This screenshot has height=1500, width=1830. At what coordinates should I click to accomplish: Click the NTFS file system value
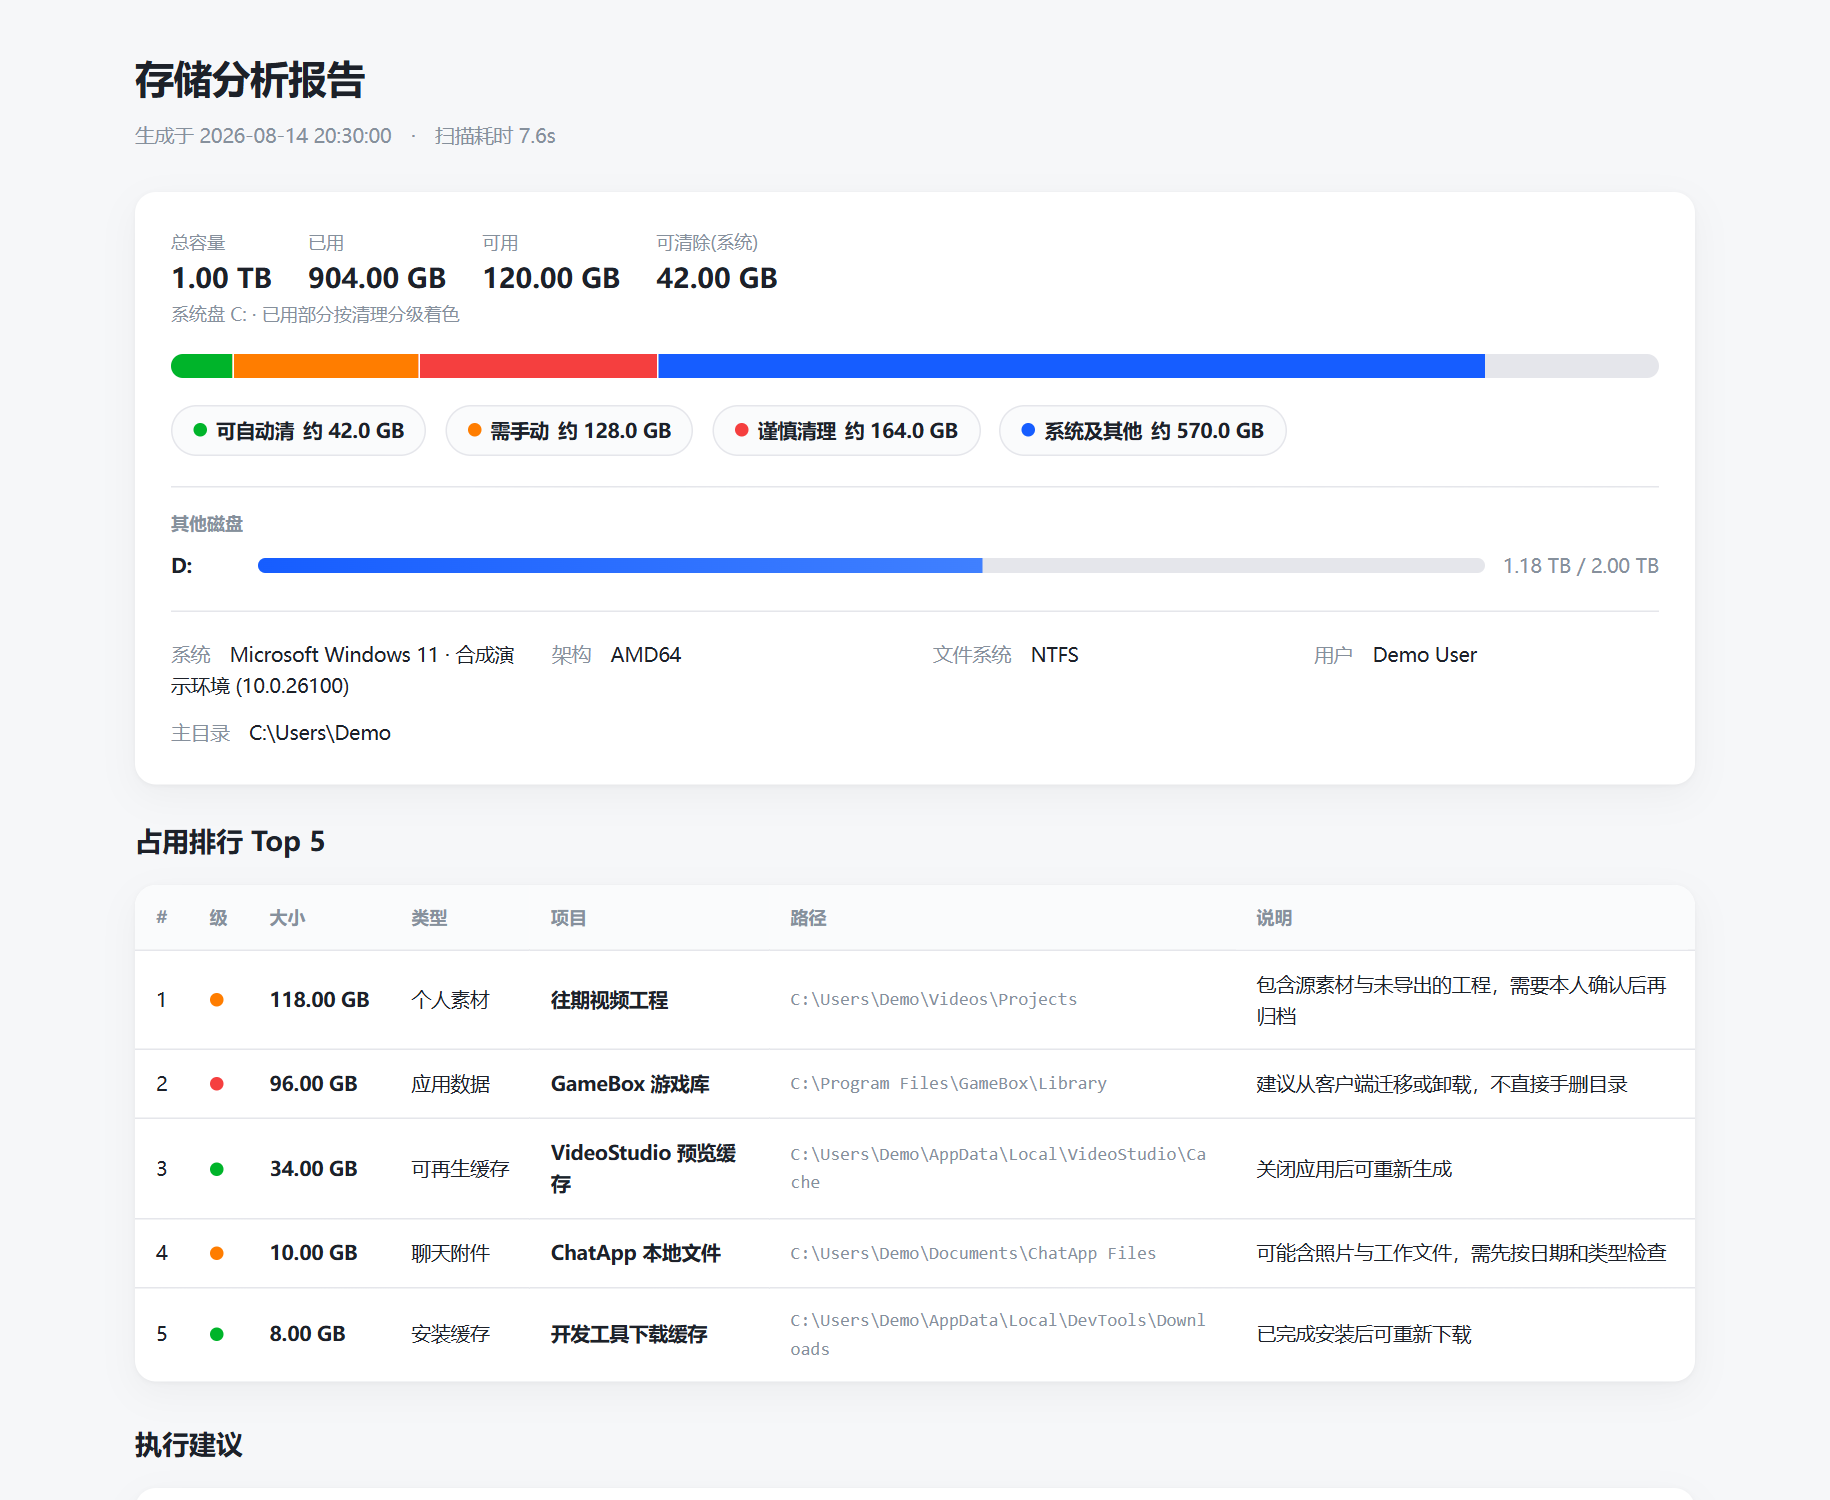click(1055, 655)
